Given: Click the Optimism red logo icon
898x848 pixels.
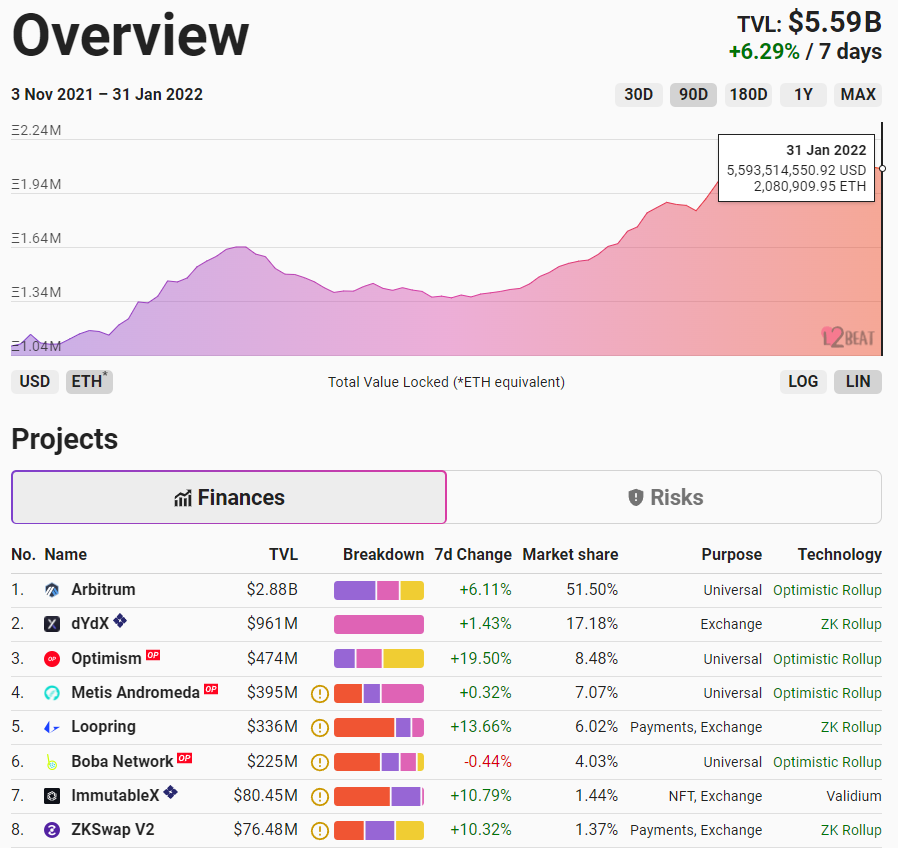Looking at the screenshot, I should [x=53, y=659].
